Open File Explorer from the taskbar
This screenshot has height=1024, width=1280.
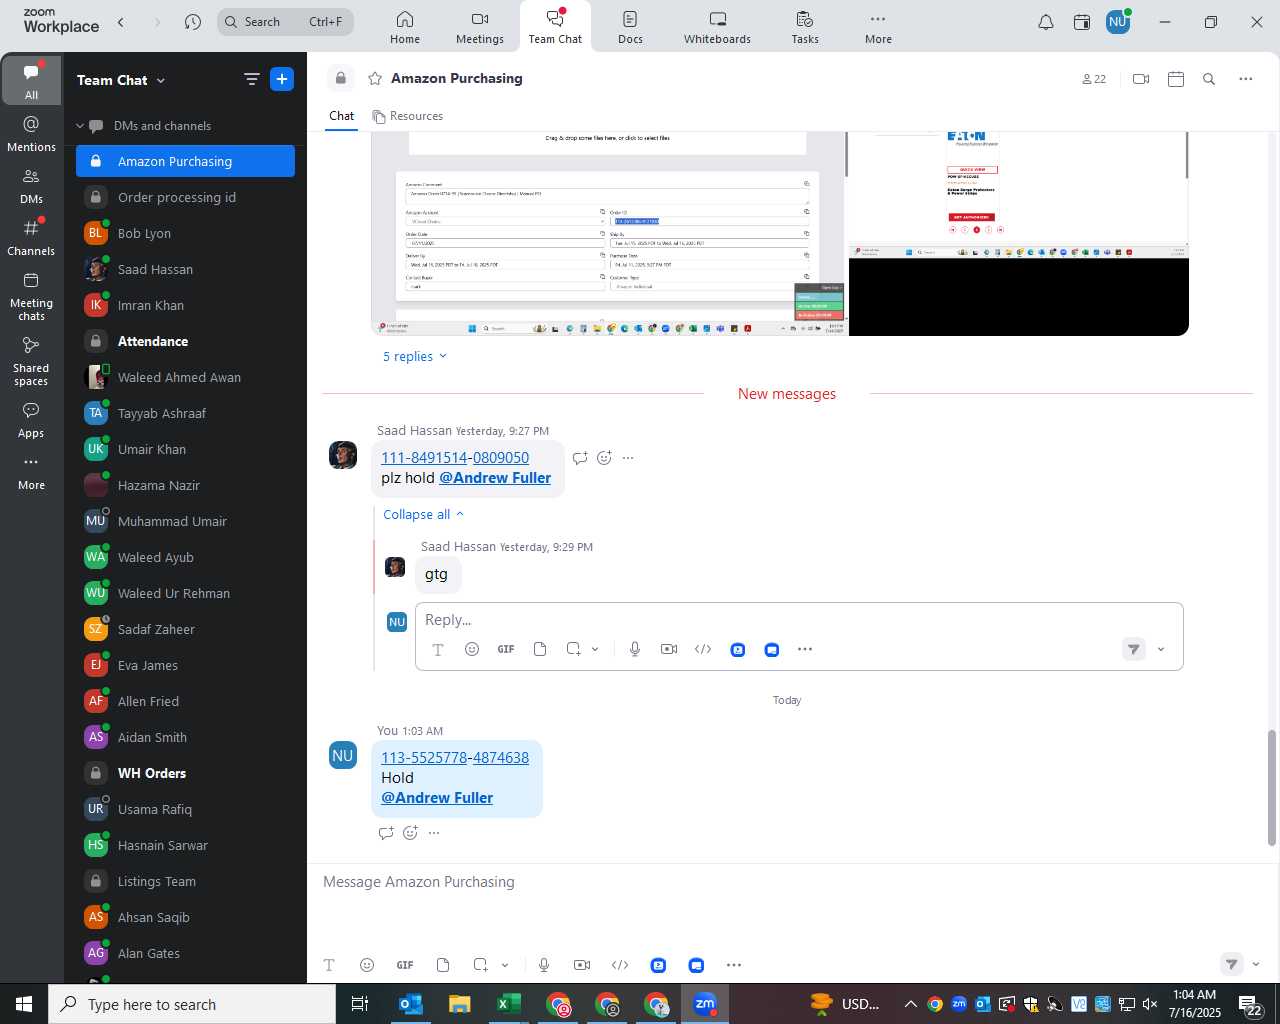click(460, 1004)
